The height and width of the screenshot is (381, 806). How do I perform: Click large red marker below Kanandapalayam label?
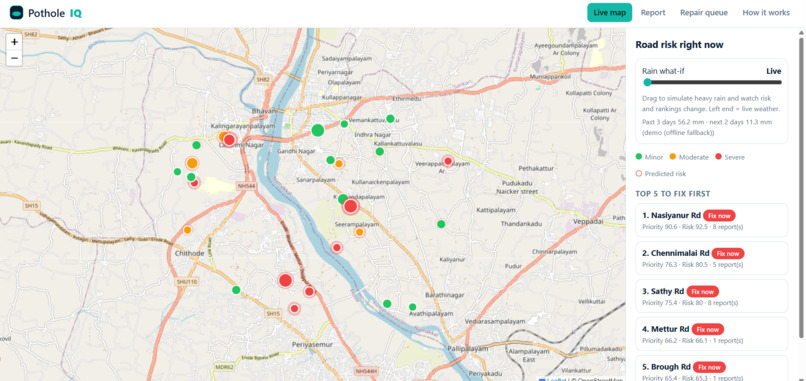click(x=351, y=206)
